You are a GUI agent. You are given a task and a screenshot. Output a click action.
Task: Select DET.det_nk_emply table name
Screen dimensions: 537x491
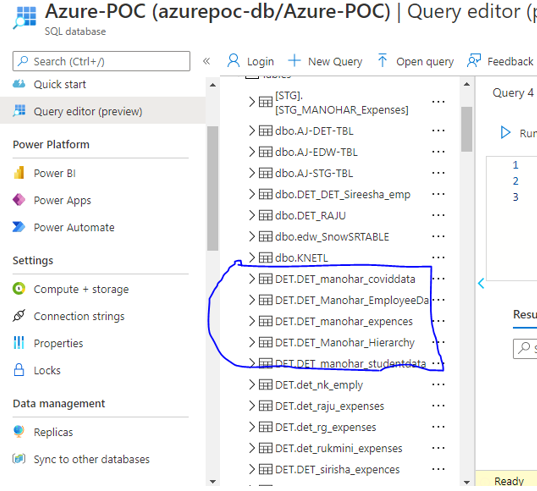319,385
